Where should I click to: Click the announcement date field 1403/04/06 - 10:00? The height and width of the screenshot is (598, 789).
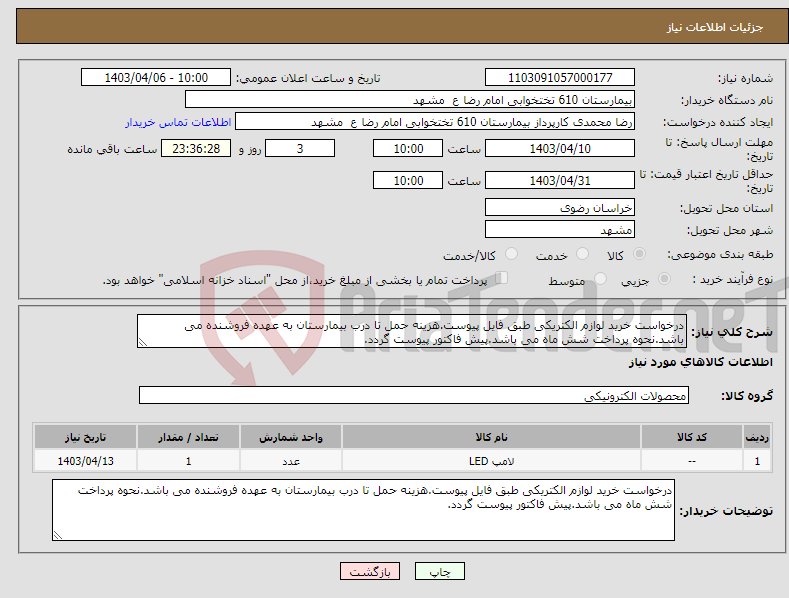click(156, 78)
